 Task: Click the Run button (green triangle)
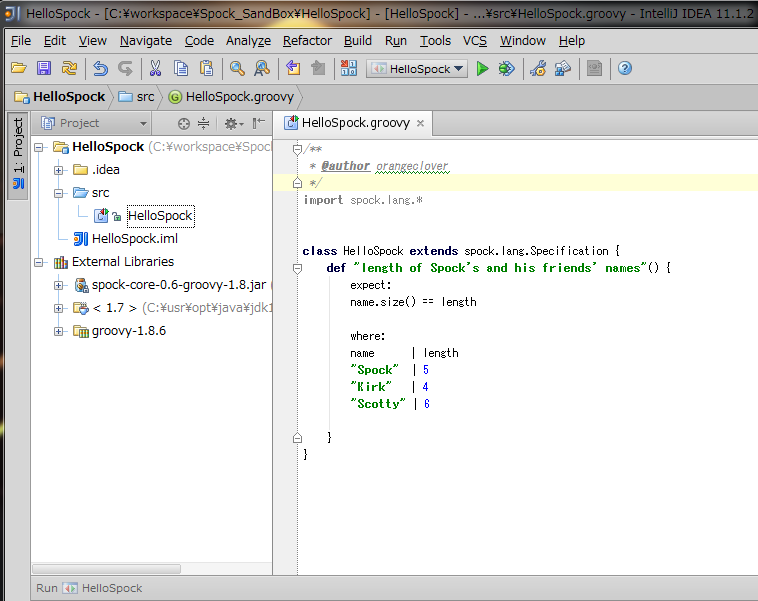click(x=482, y=69)
